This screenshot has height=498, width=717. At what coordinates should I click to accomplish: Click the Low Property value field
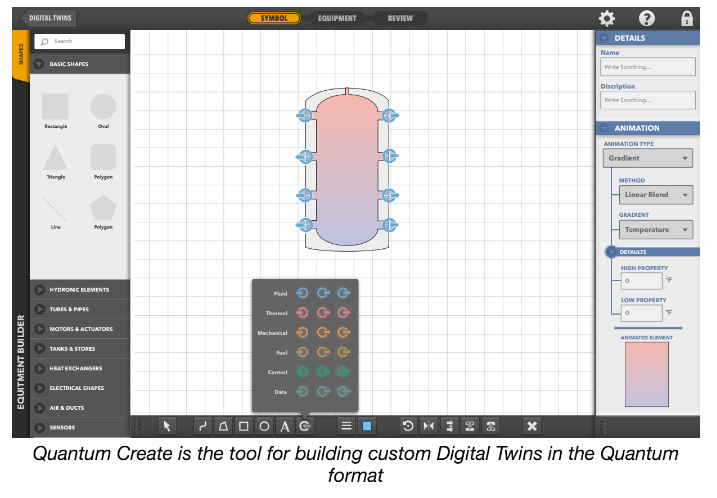click(642, 313)
